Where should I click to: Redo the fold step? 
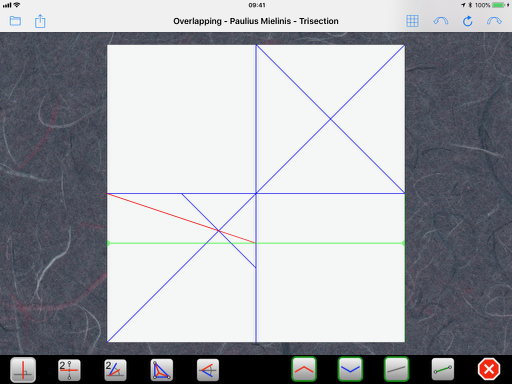pos(494,21)
